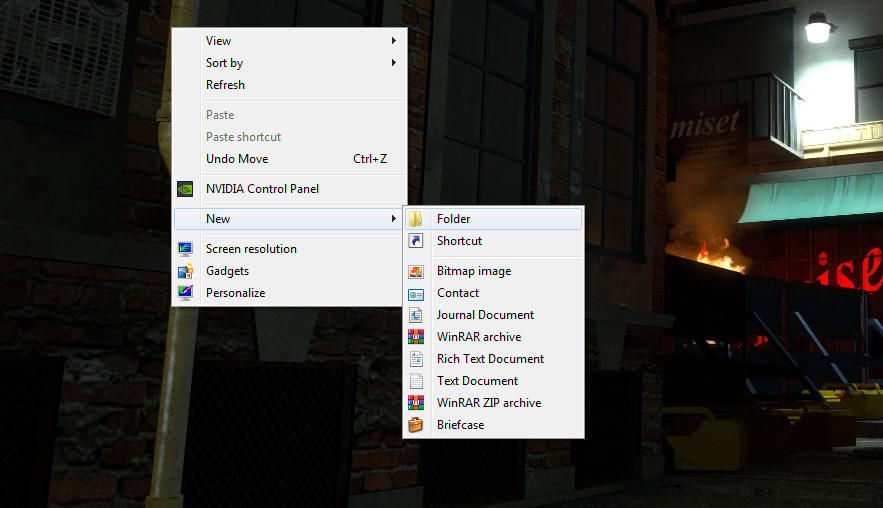Viewport: 883px width, 508px height.
Task: Create a new Bitmap image
Action: 493,271
